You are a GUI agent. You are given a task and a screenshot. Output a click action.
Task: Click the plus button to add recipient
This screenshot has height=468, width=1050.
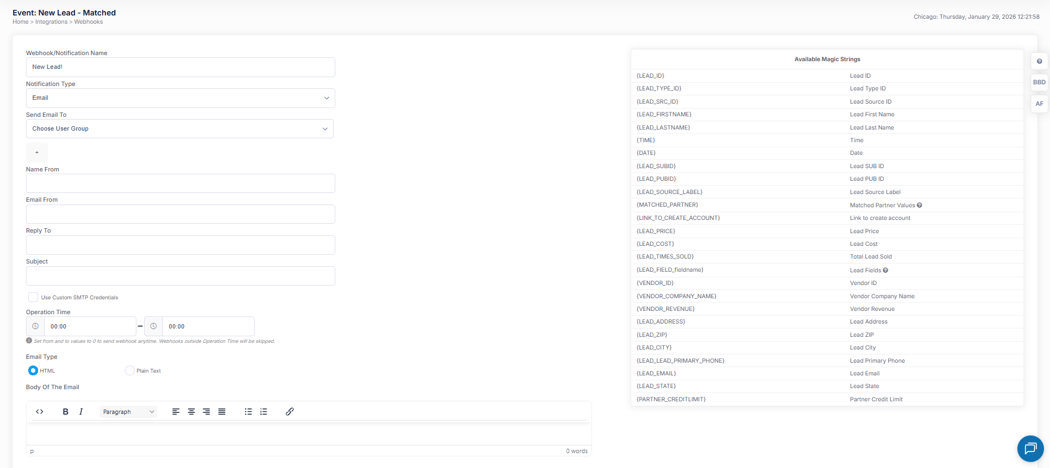[x=37, y=153]
